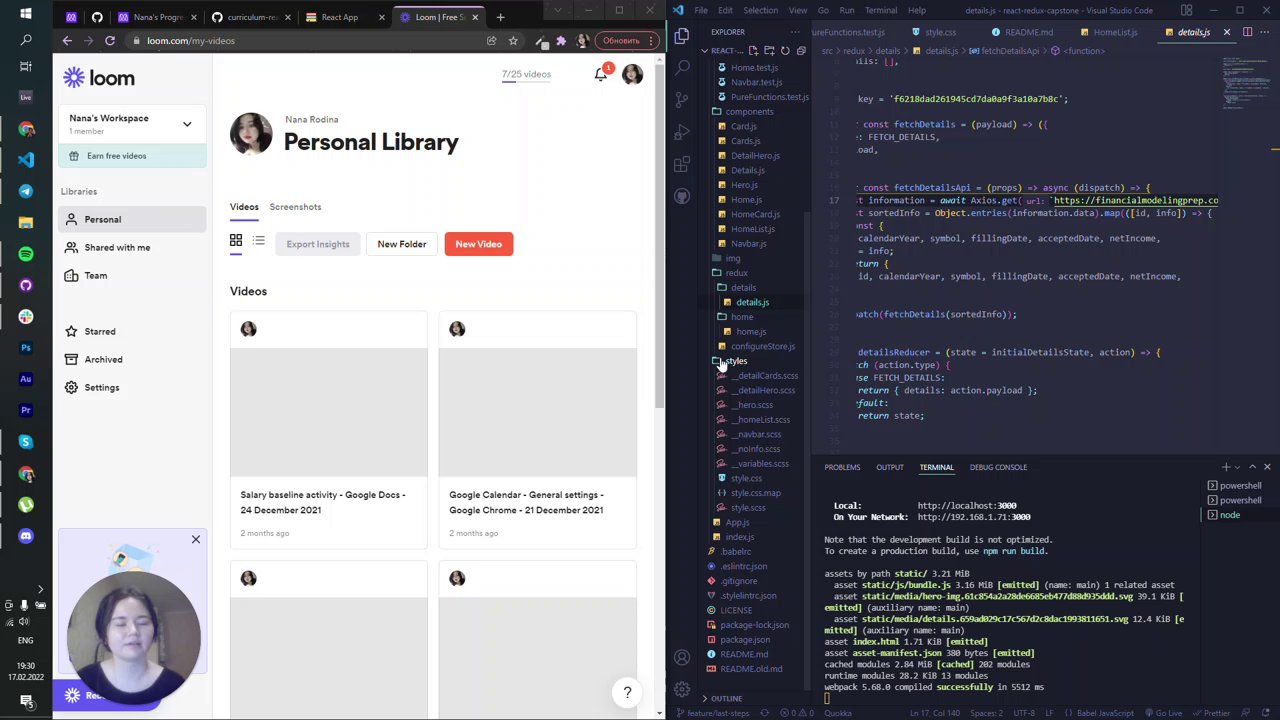Open the Chrome extensions puzzle icon

click(561, 41)
